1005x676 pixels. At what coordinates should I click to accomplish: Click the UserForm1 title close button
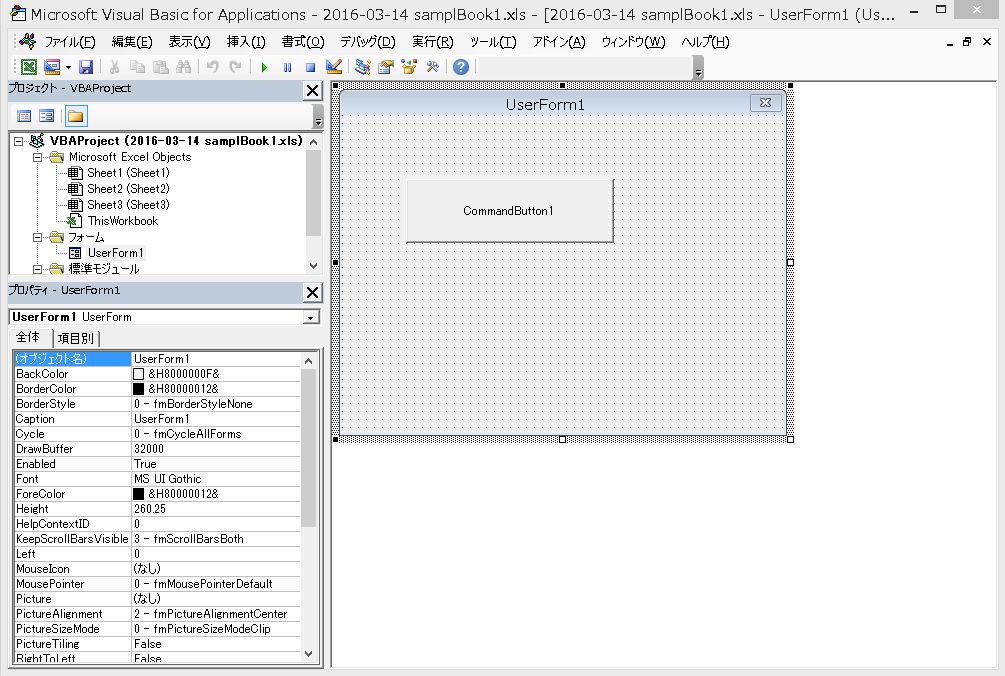click(x=765, y=103)
